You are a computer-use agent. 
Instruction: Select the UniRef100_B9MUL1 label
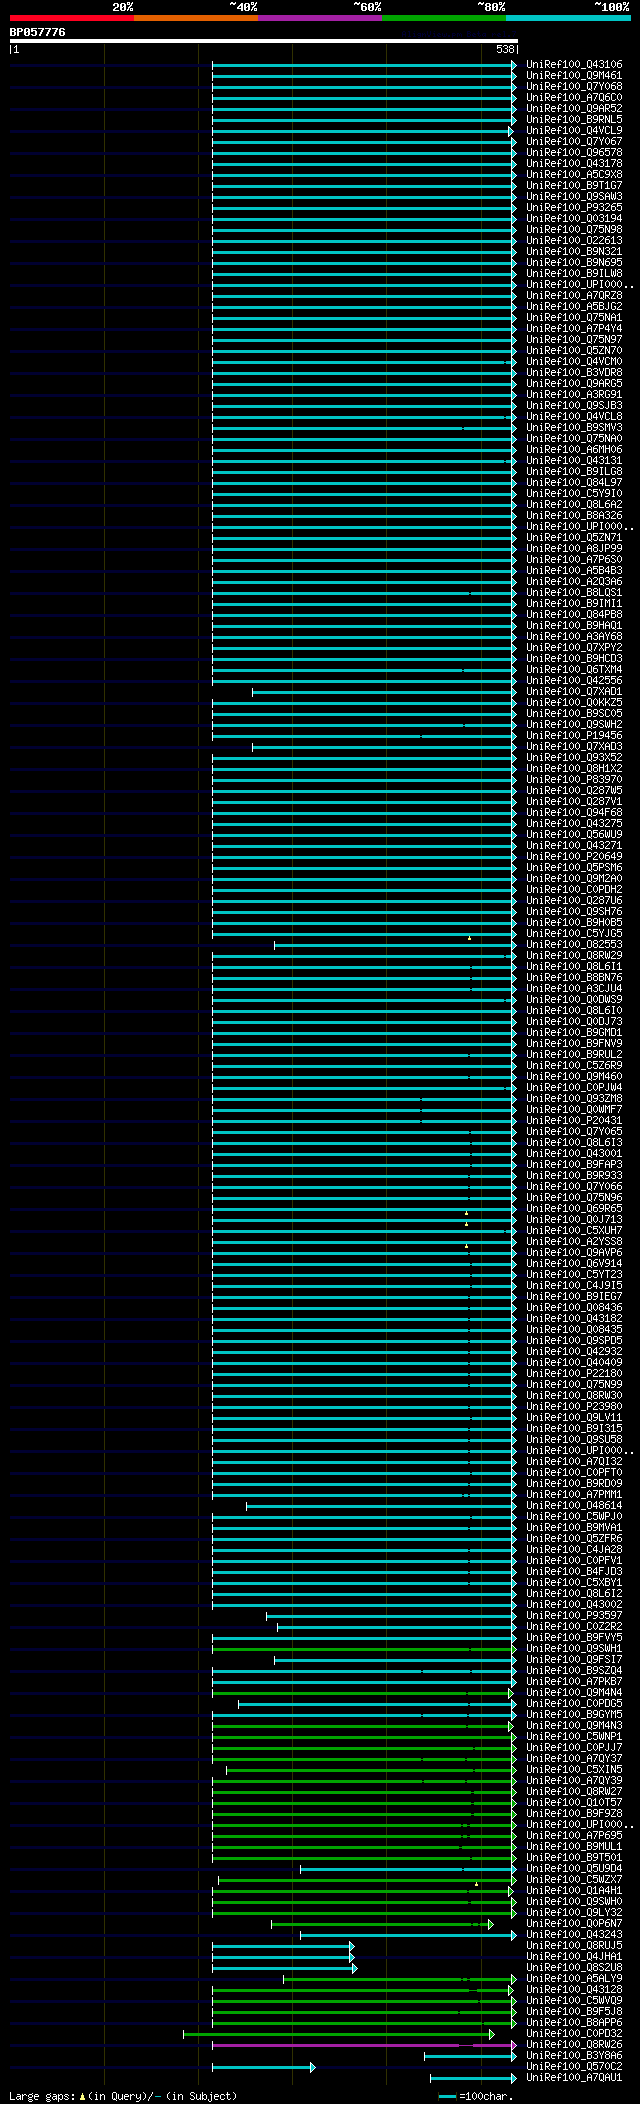pyautogui.click(x=574, y=1847)
